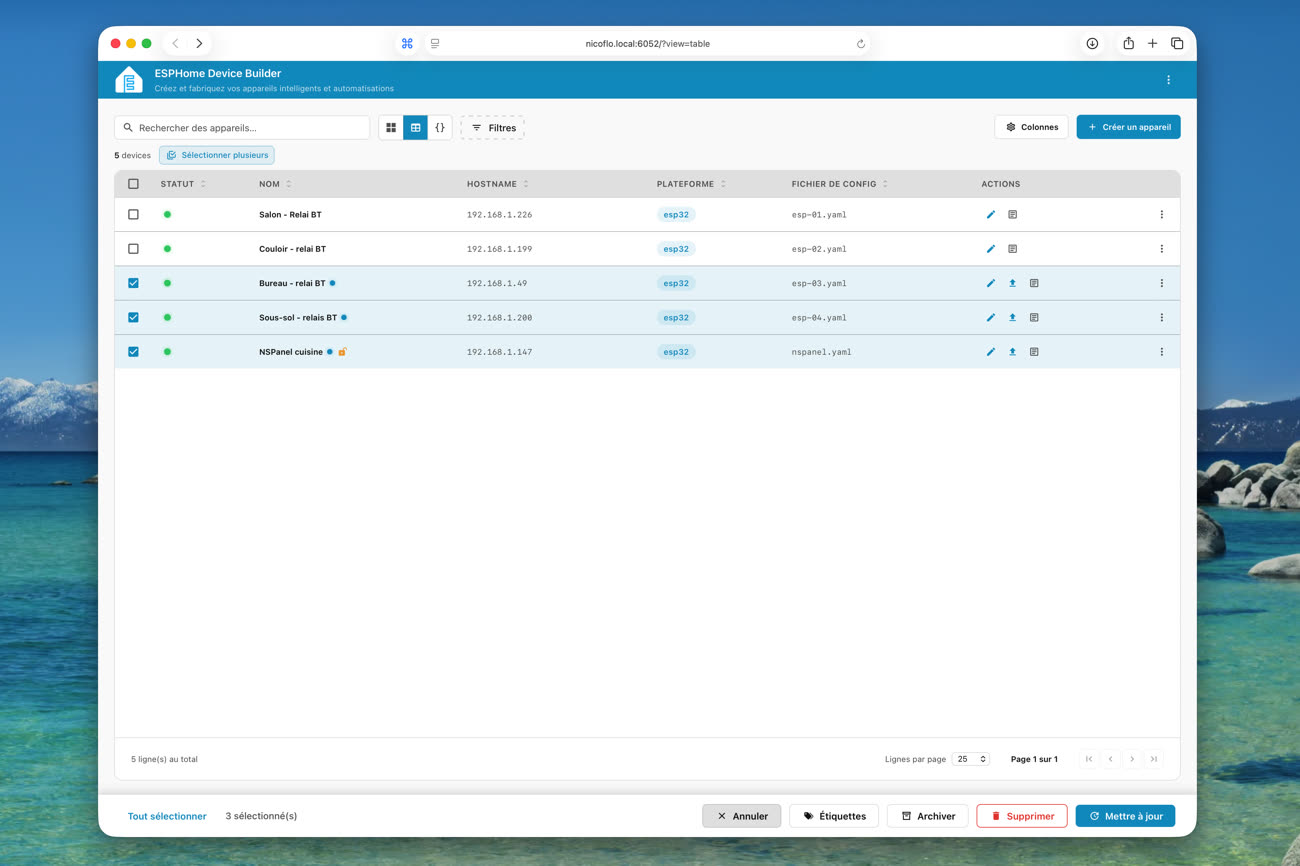Open the Colonnes settings
The width and height of the screenshot is (1300, 866).
tap(1031, 127)
